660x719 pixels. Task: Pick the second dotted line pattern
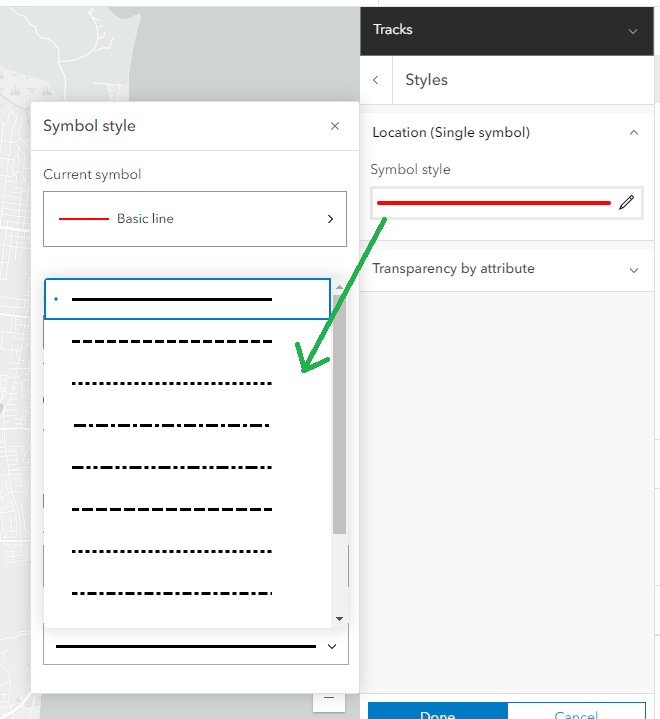(x=187, y=551)
